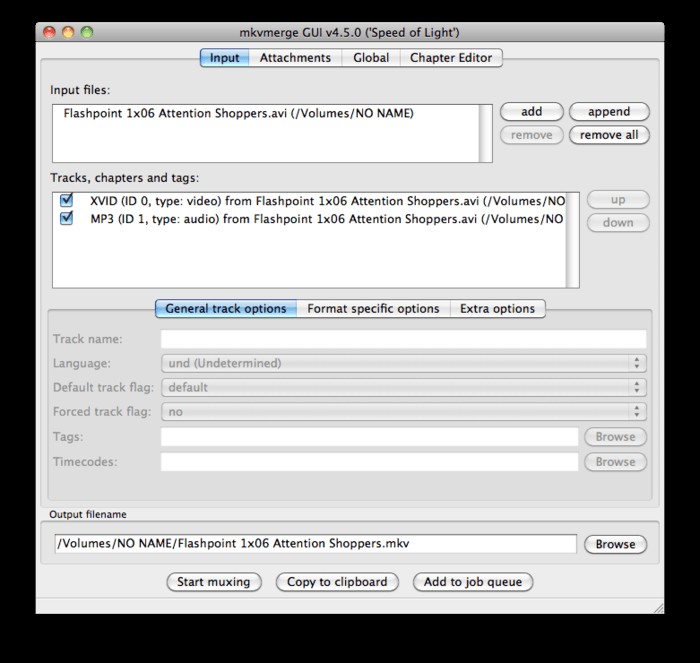Click the down track button
This screenshot has height=663, width=700.
618,222
